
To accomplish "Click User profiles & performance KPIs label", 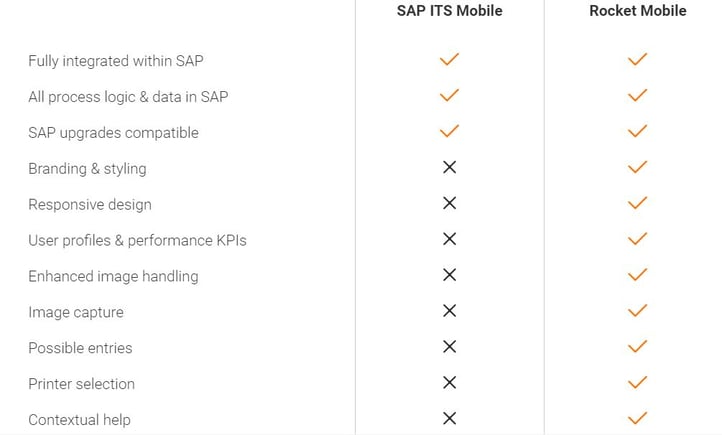I will click(x=137, y=241).
